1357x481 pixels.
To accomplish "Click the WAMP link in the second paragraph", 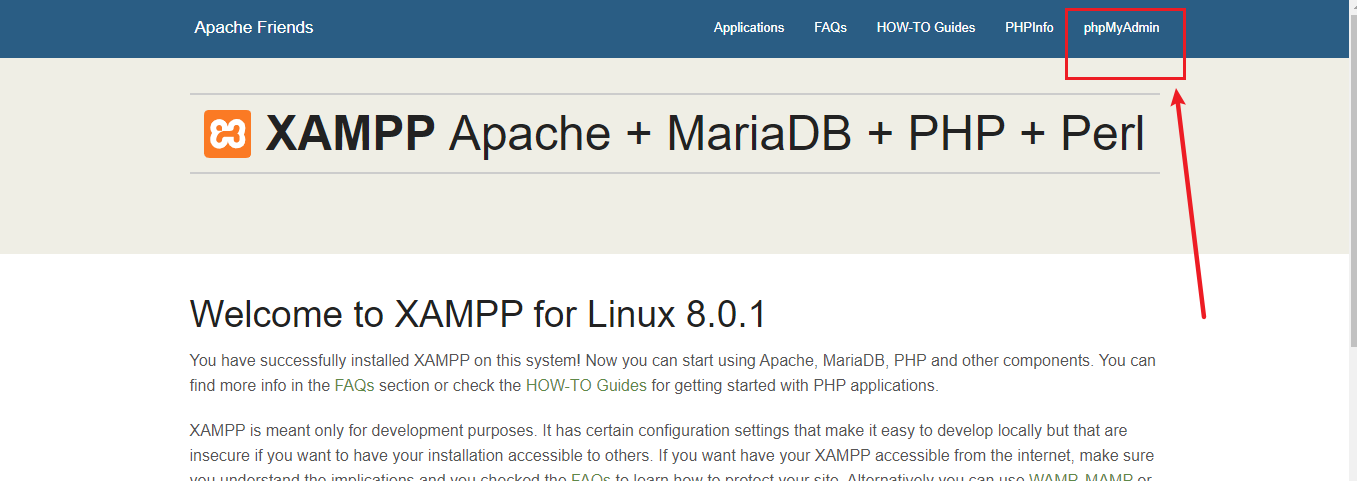I will 1053,478.
